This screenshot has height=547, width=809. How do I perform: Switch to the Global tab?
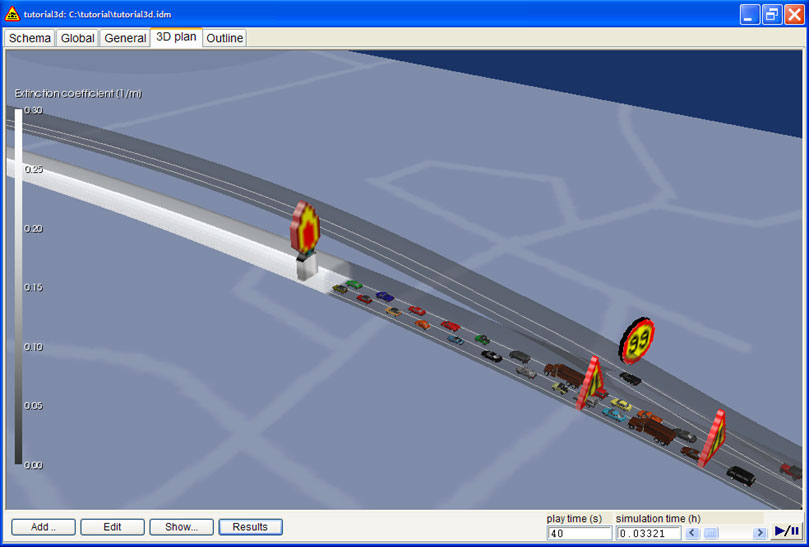[x=77, y=38]
